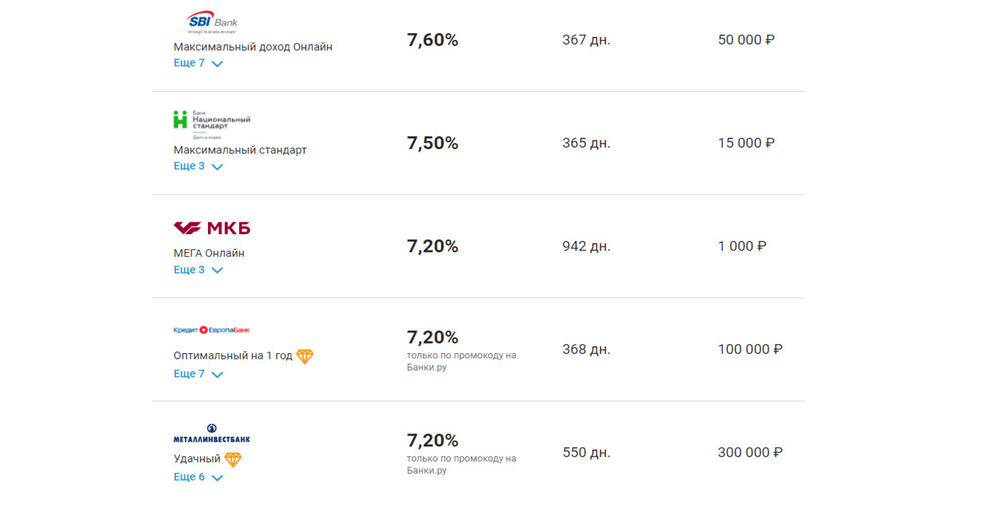Viewport: 1005px width, 512px height.
Task: Open the Оптимальный на 1 год deposit
Action: point(233,356)
